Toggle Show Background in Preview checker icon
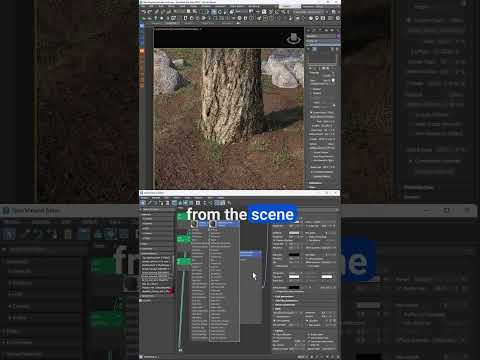This screenshot has height=360, width=480. [191, 203]
